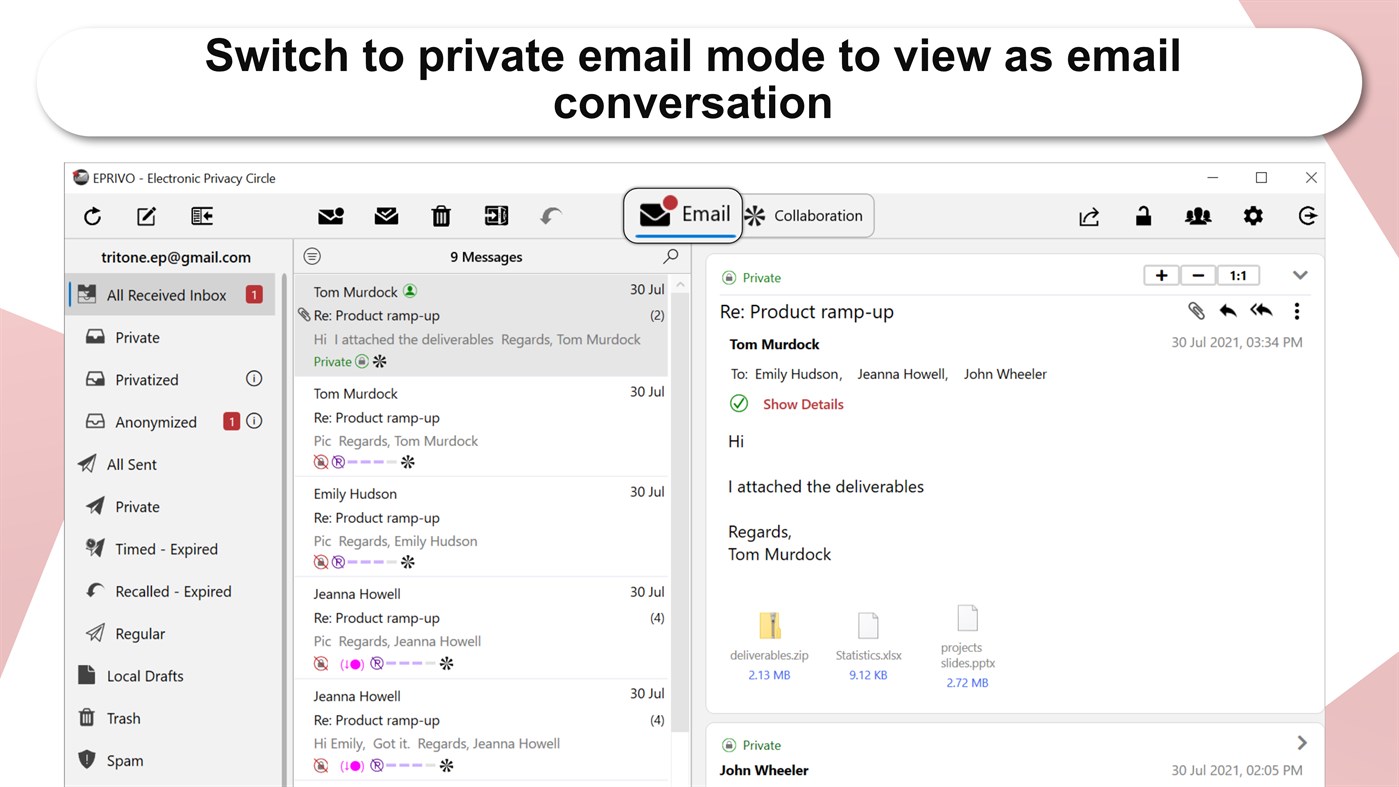Viewport: 1399px width, 787px height.
Task: Open the message list filter menu
Action: (x=311, y=256)
